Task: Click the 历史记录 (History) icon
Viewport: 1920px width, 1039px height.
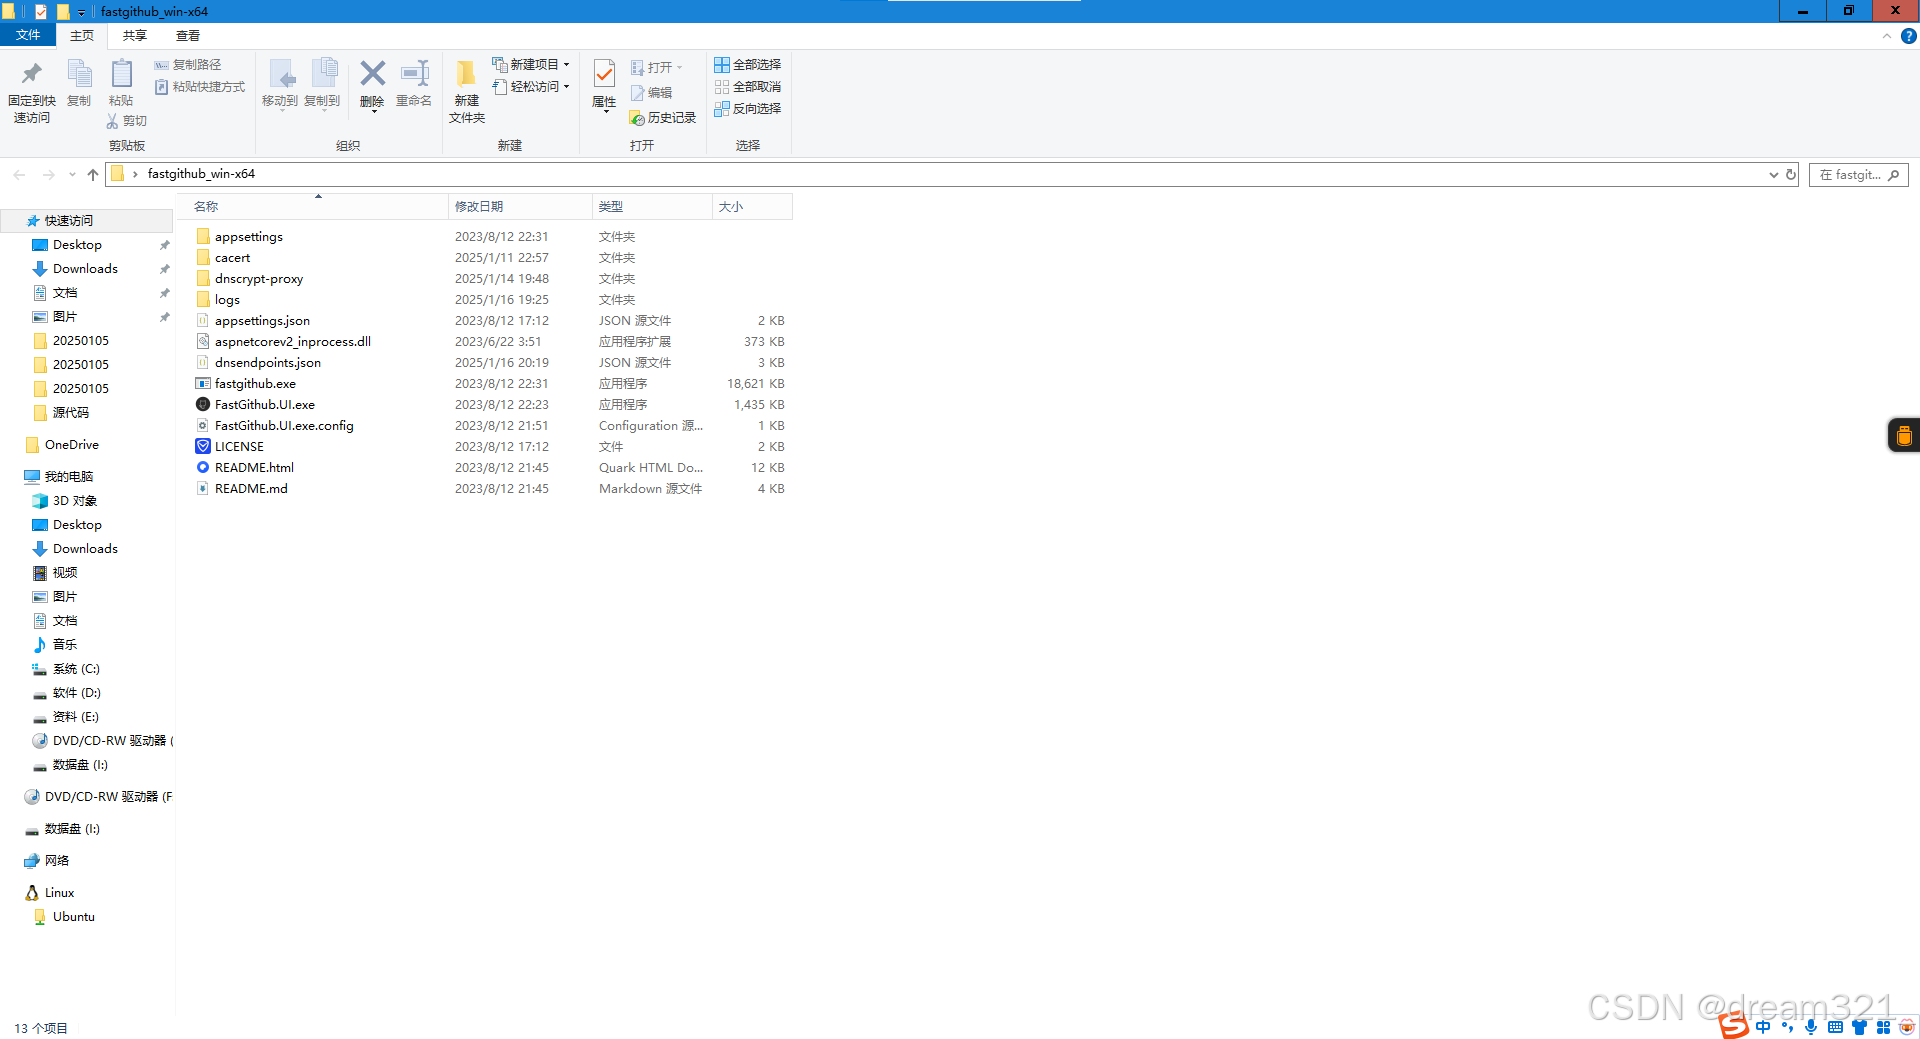Action: [x=662, y=117]
